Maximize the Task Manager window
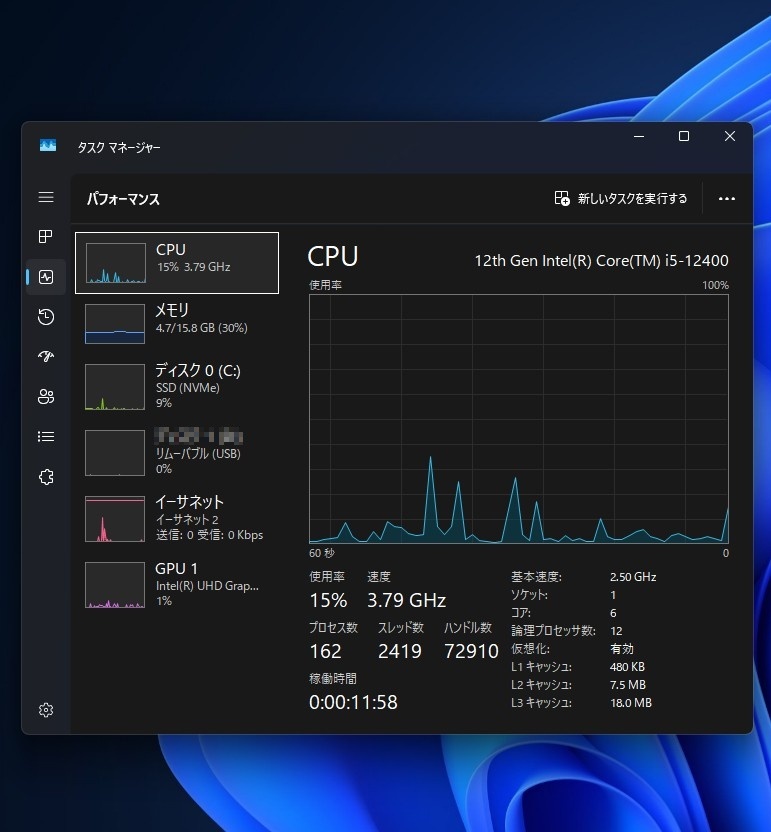The image size is (771, 832). coord(684,136)
